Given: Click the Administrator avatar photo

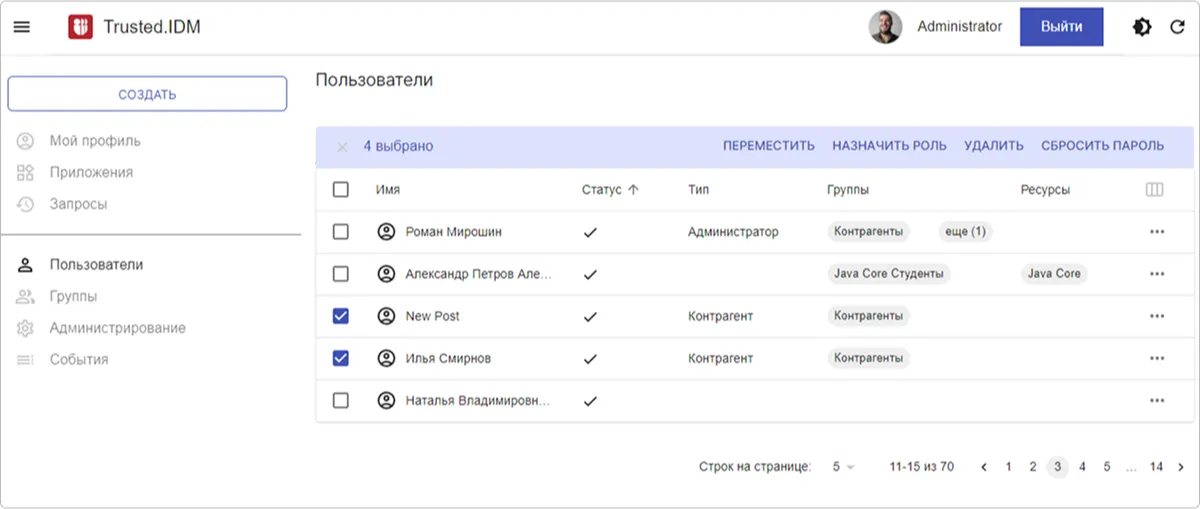Looking at the screenshot, I should (885, 27).
